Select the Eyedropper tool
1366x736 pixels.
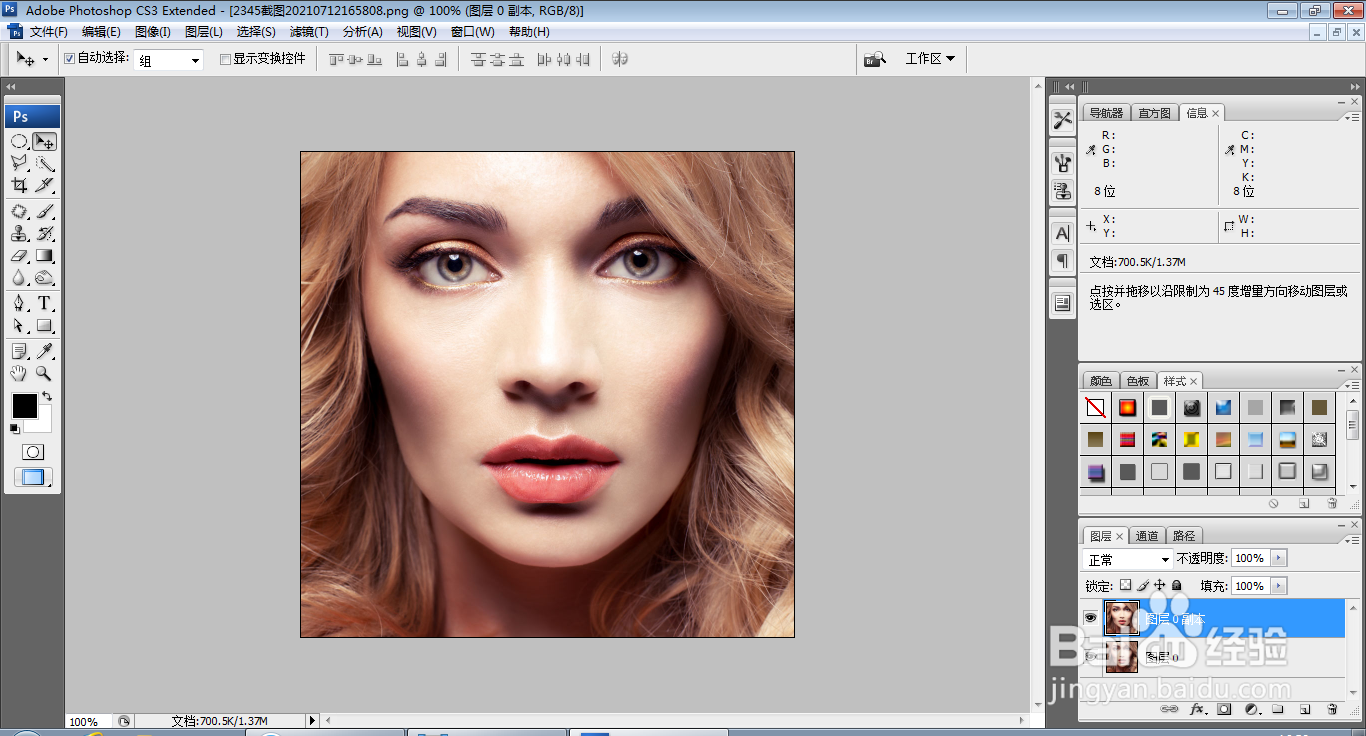(45, 351)
